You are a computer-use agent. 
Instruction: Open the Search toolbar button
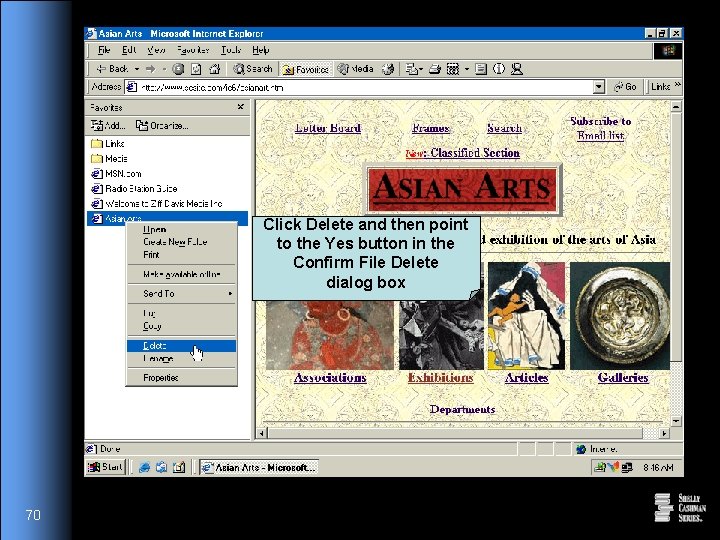tap(253, 69)
